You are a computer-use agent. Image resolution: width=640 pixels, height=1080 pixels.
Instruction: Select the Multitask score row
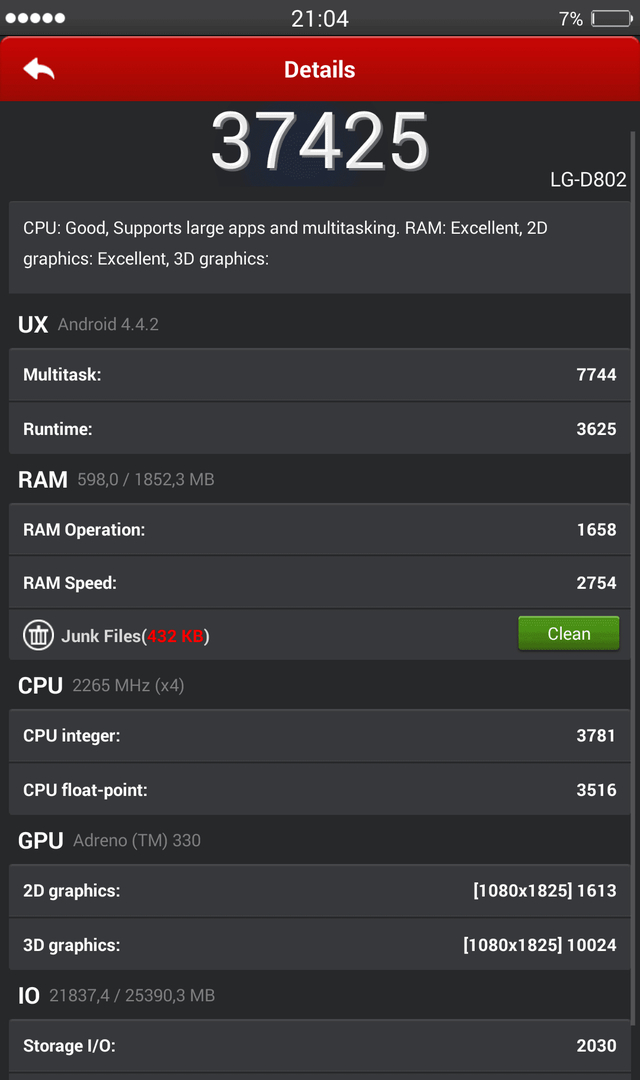320,375
